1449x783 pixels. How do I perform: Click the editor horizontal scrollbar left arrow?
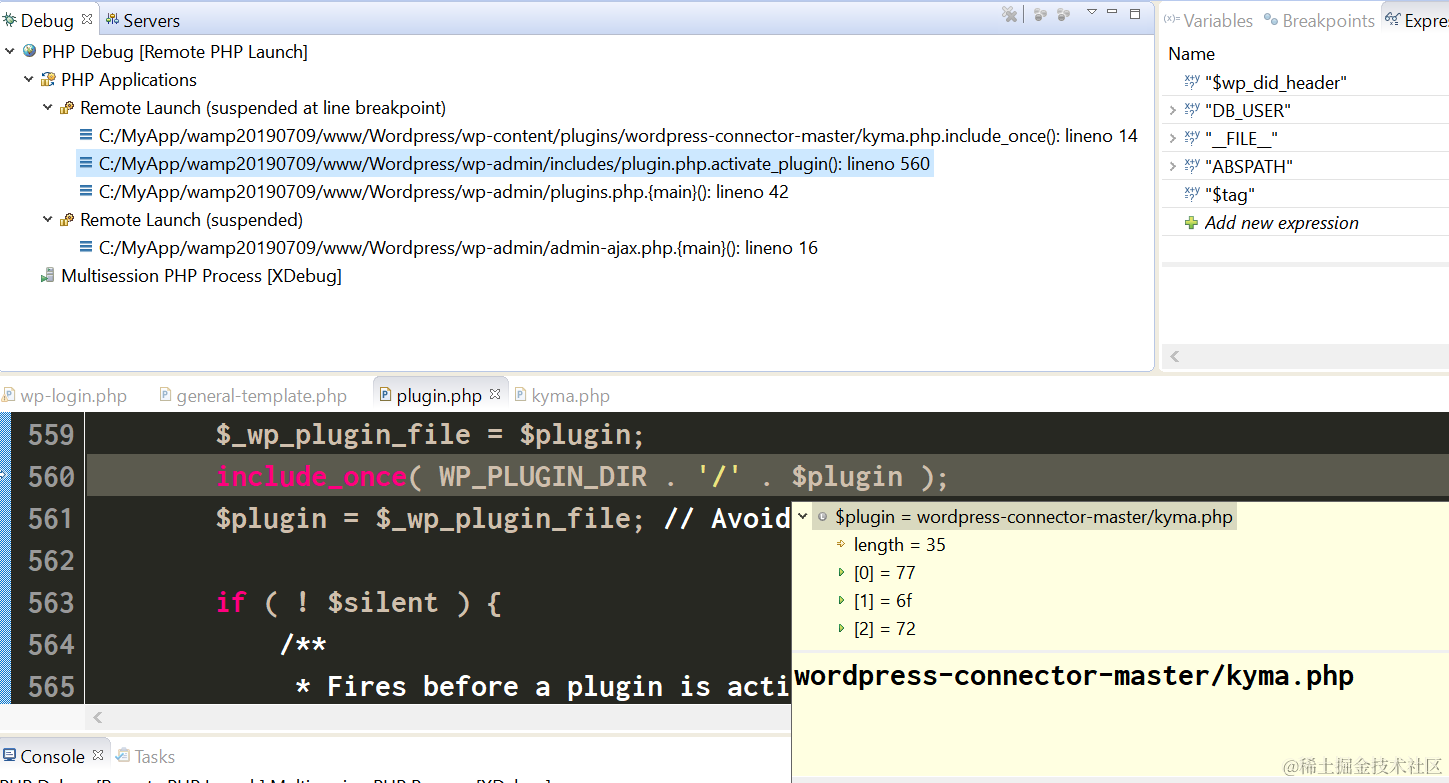click(x=98, y=718)
